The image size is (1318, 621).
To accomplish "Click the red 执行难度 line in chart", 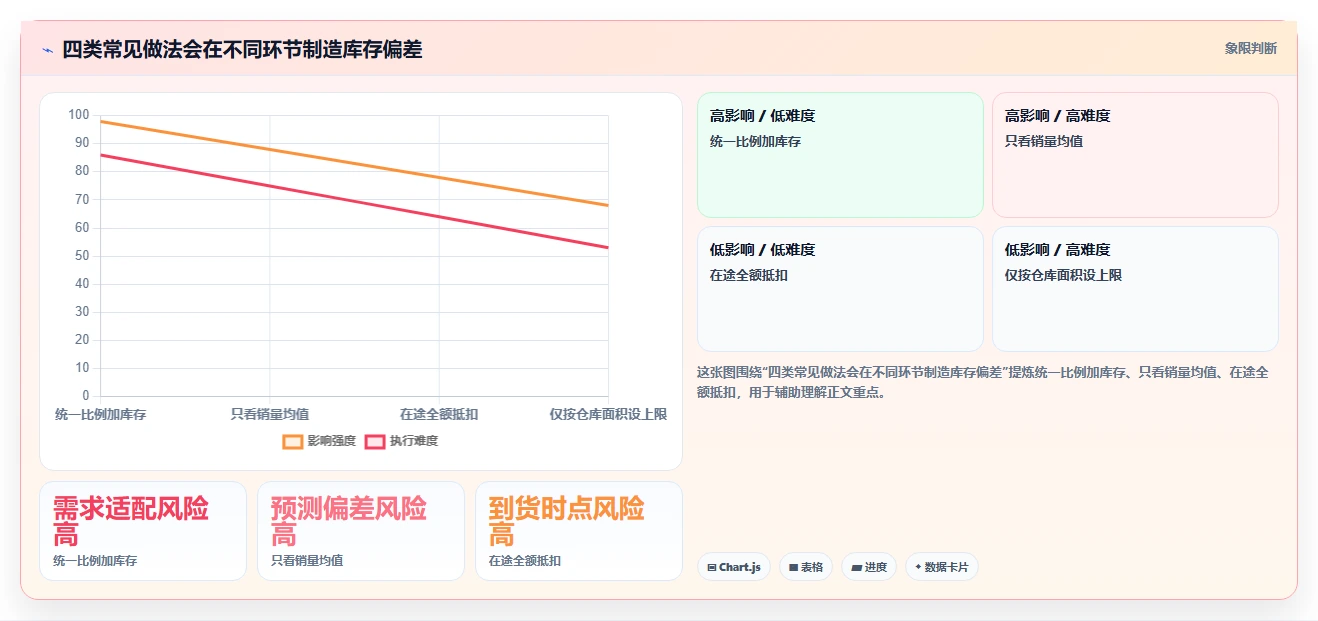I will [354, 202].
